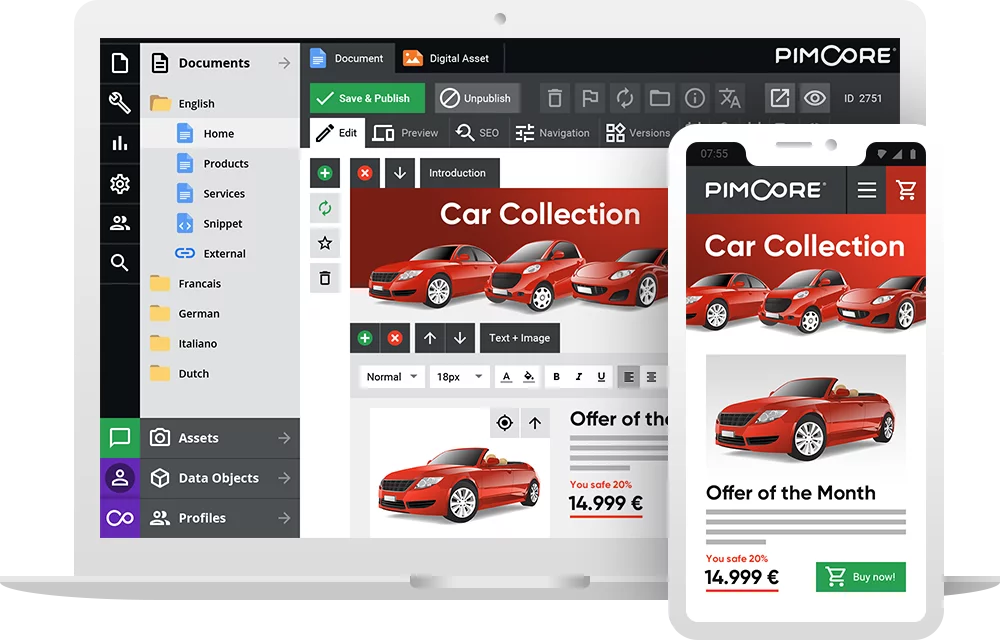Viewport: 1000px width, 640px height.
Task: Open the Normal paragraph style dropdown
Action: click(x=392, y=377)
